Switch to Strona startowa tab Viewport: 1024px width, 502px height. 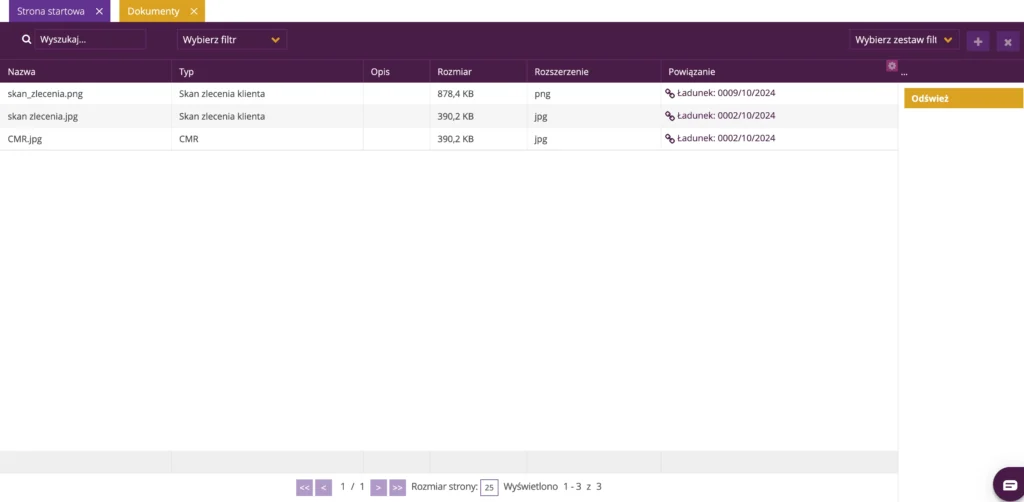tap(51, 11)
